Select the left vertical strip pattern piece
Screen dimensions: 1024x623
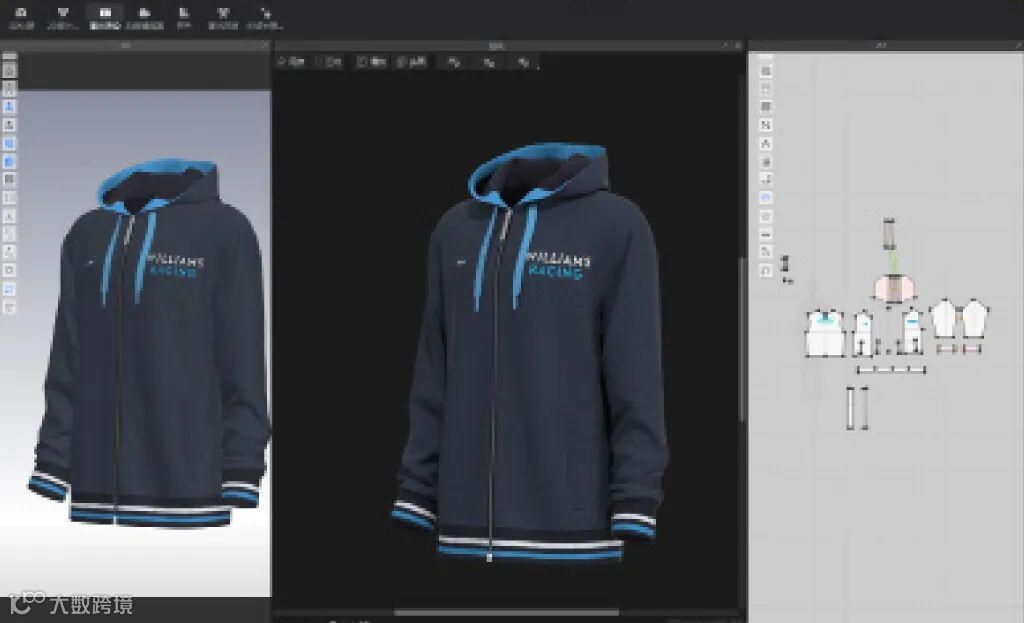(x=850, y=408)
